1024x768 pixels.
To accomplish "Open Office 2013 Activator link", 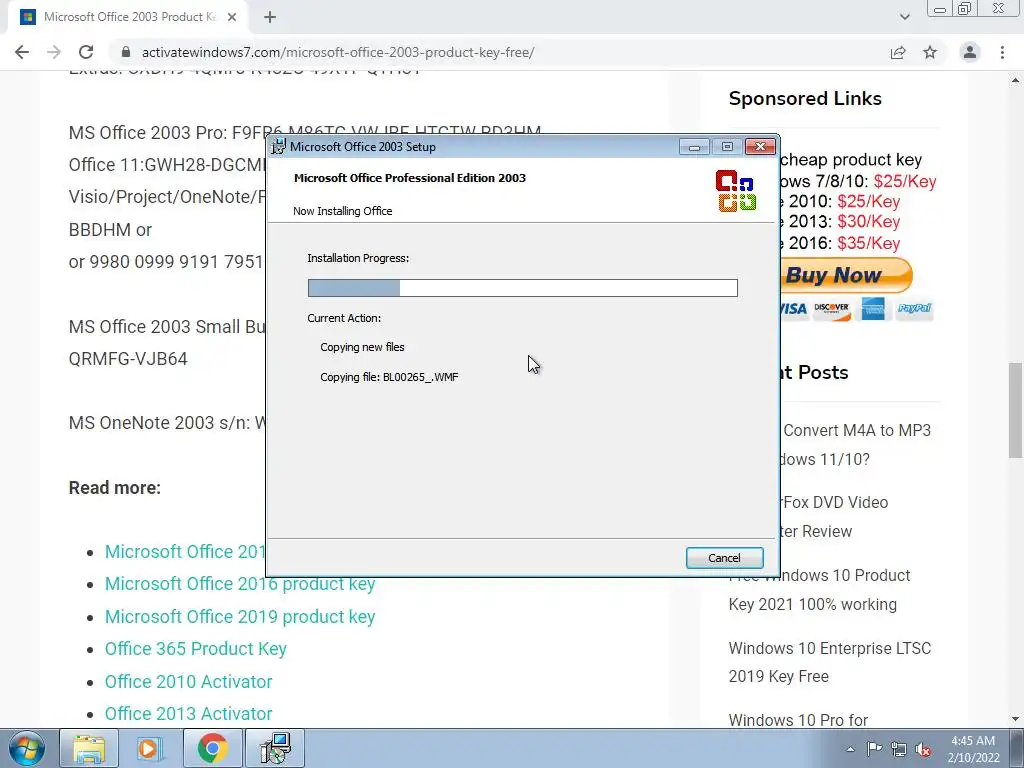I will [x=189, y=713].
